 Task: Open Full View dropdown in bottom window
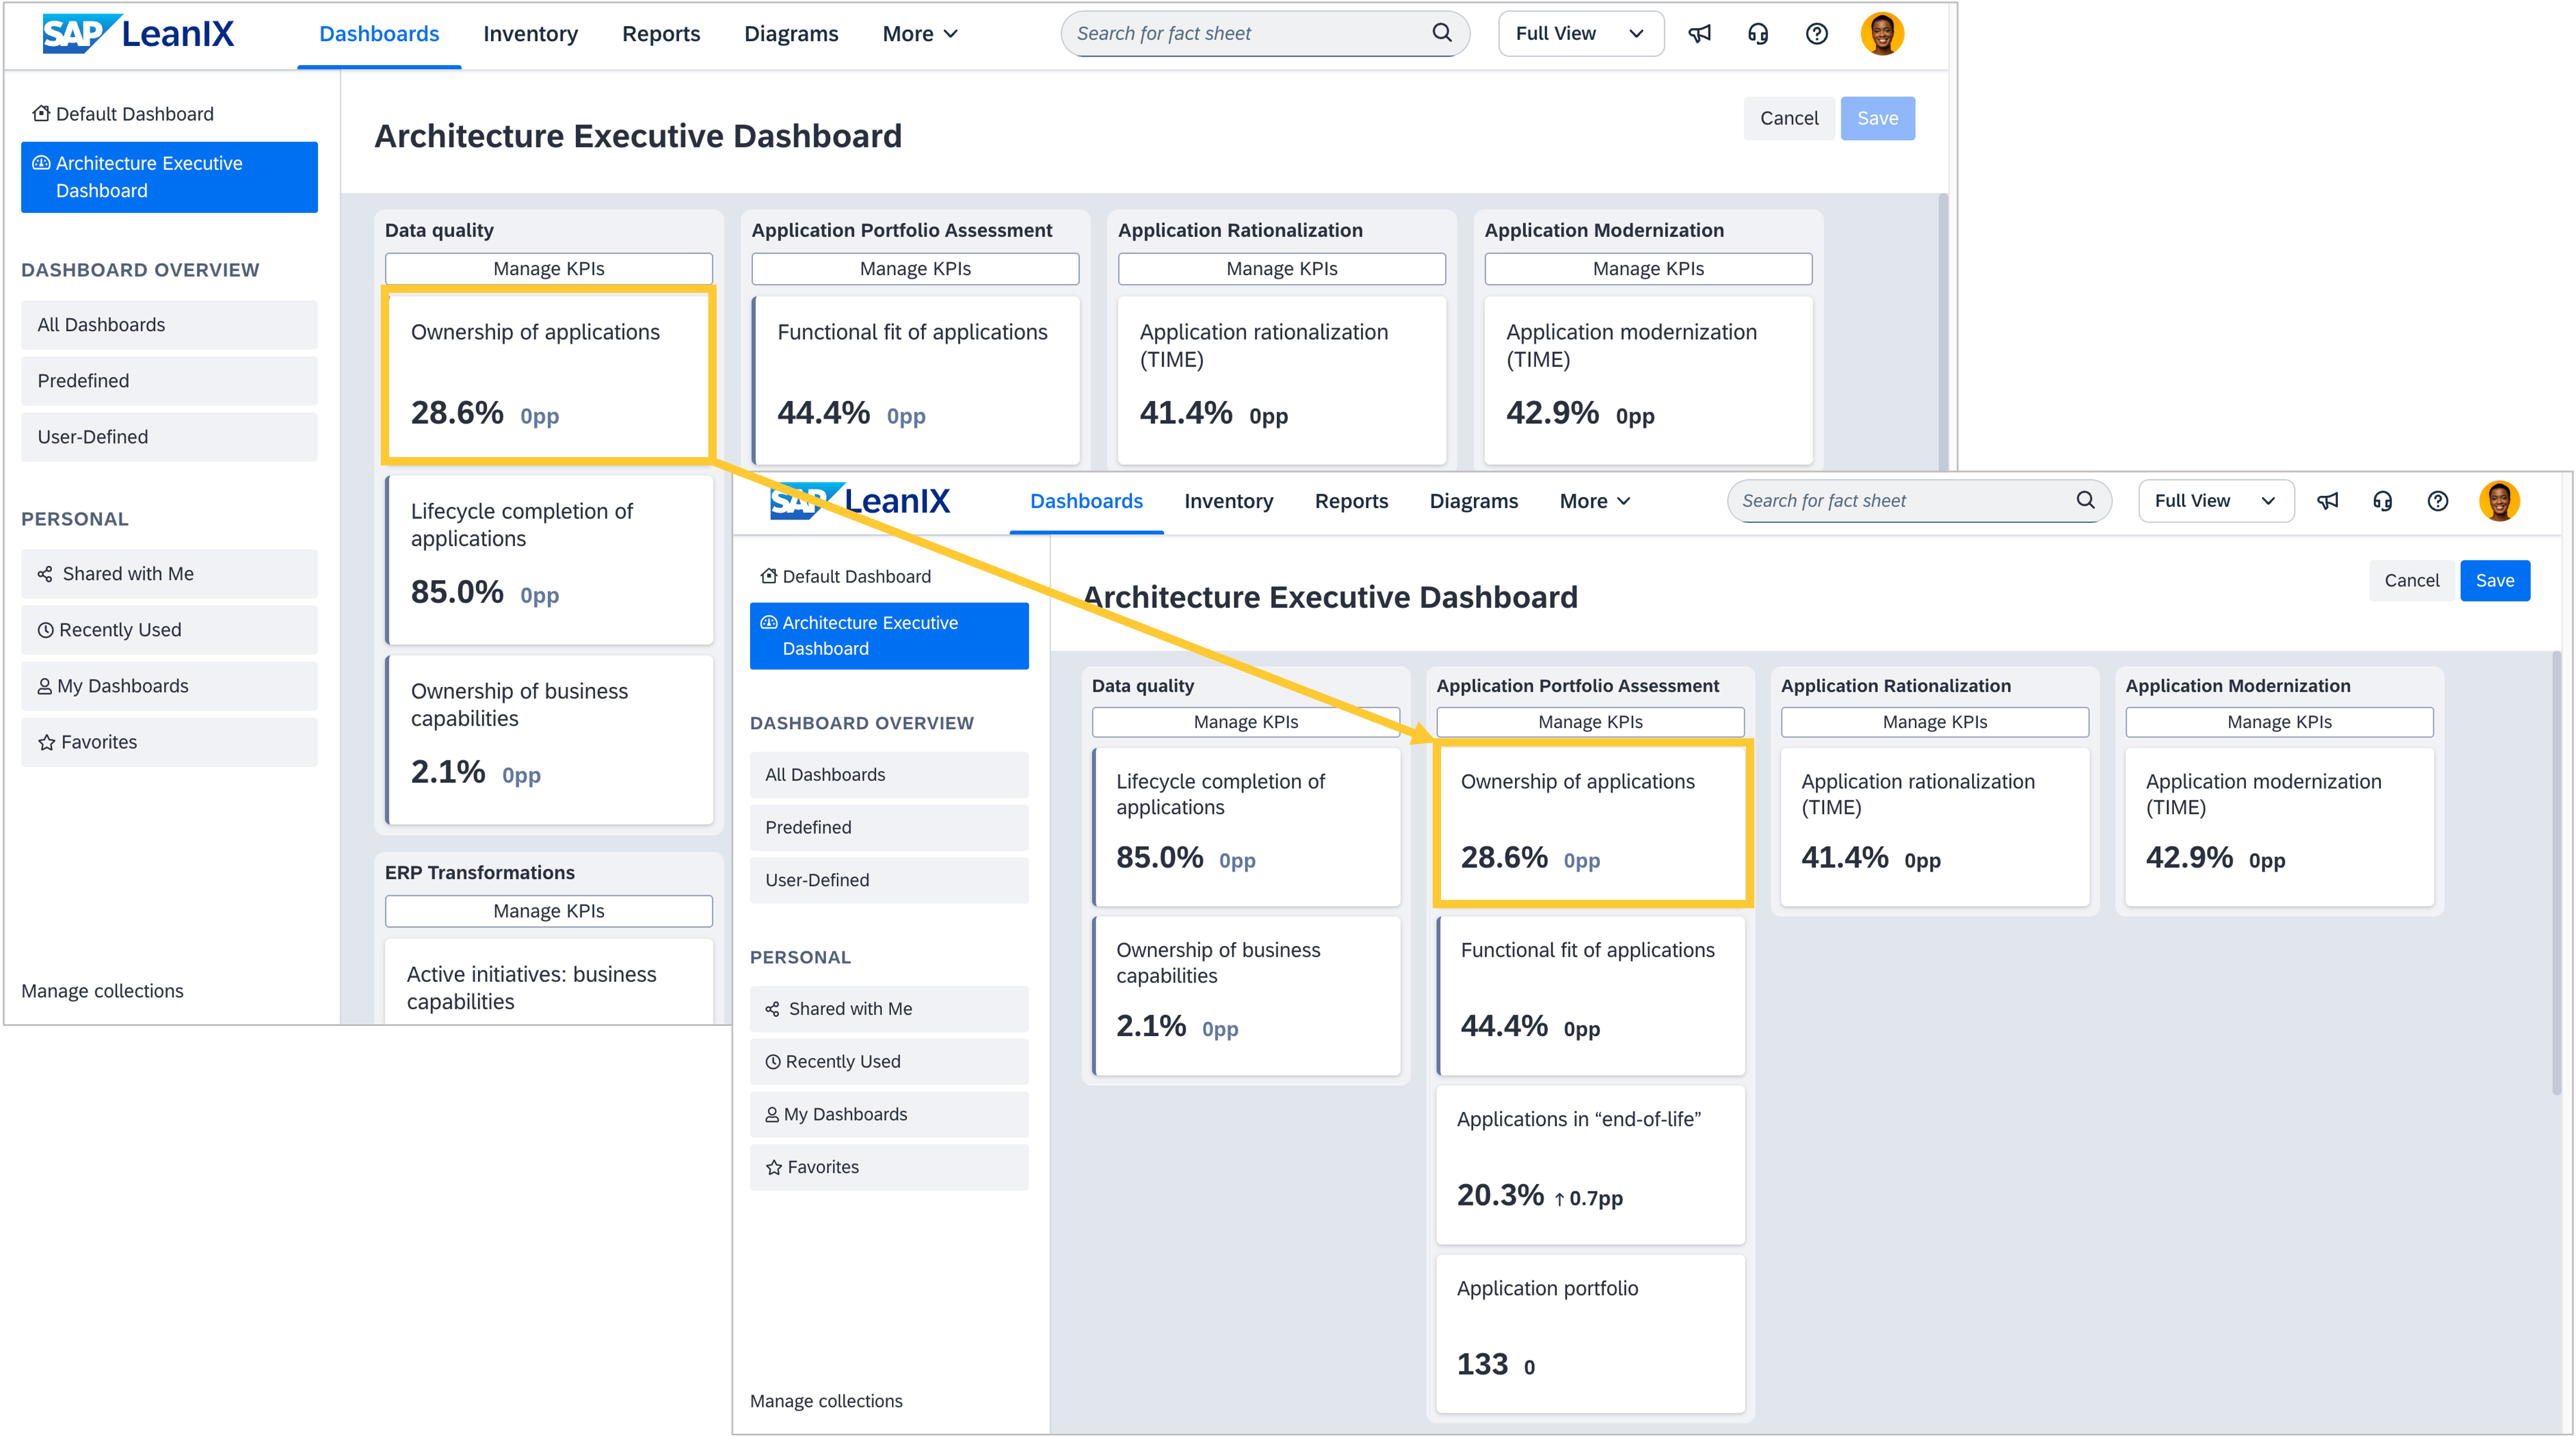2215,501
